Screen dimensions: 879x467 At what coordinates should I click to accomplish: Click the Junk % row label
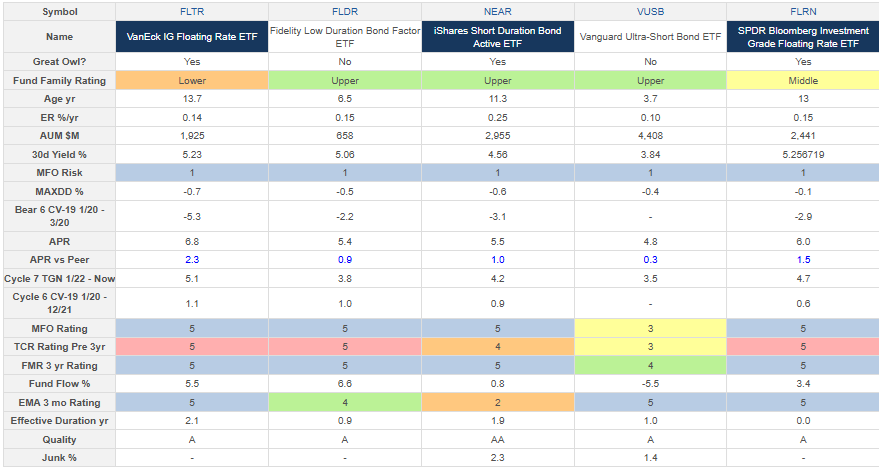coord(58,457)
